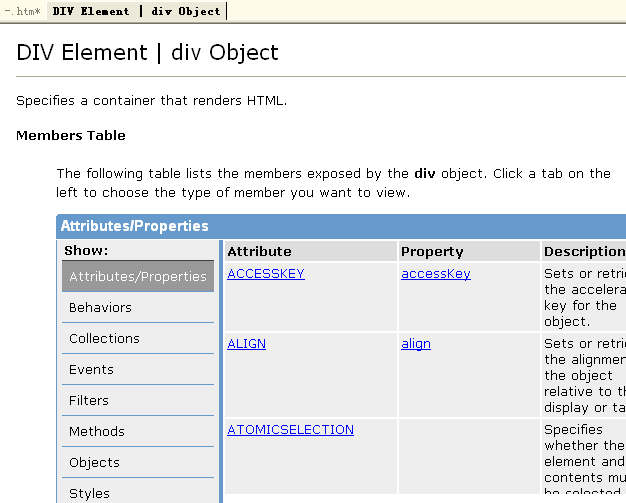Click the Property column header
This screenshot has width=626, height=503.
[x=432, y=252]
